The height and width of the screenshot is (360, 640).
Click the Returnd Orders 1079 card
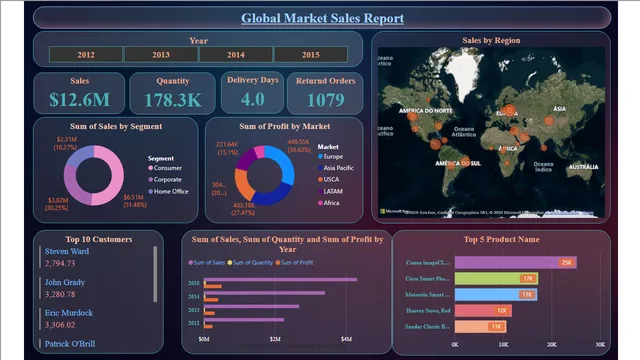(325, 93)
